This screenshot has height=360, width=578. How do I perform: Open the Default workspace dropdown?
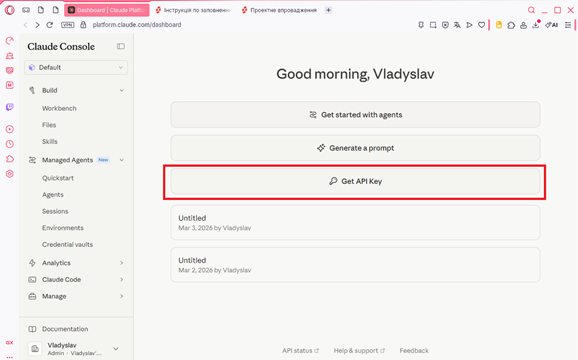click(76, 67)
